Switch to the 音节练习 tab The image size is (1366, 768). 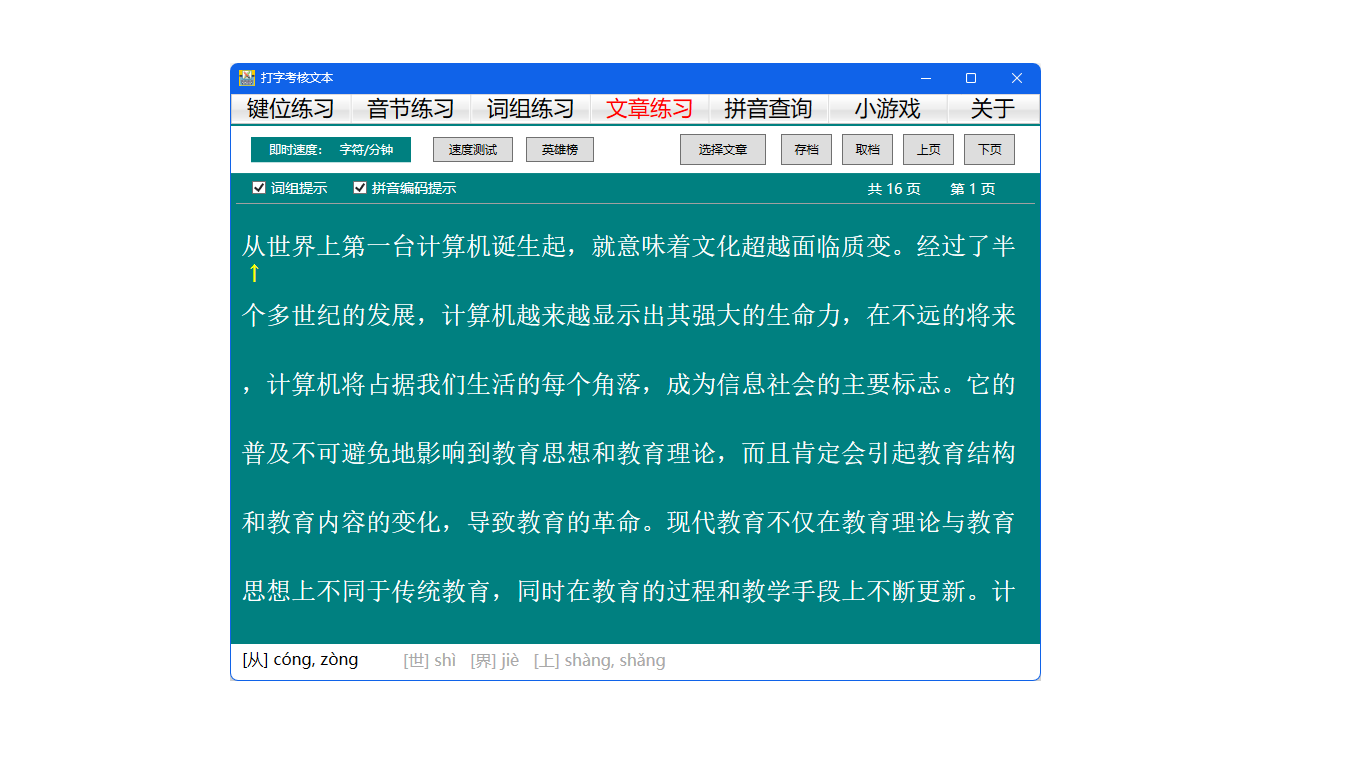(x=411, y=109)
